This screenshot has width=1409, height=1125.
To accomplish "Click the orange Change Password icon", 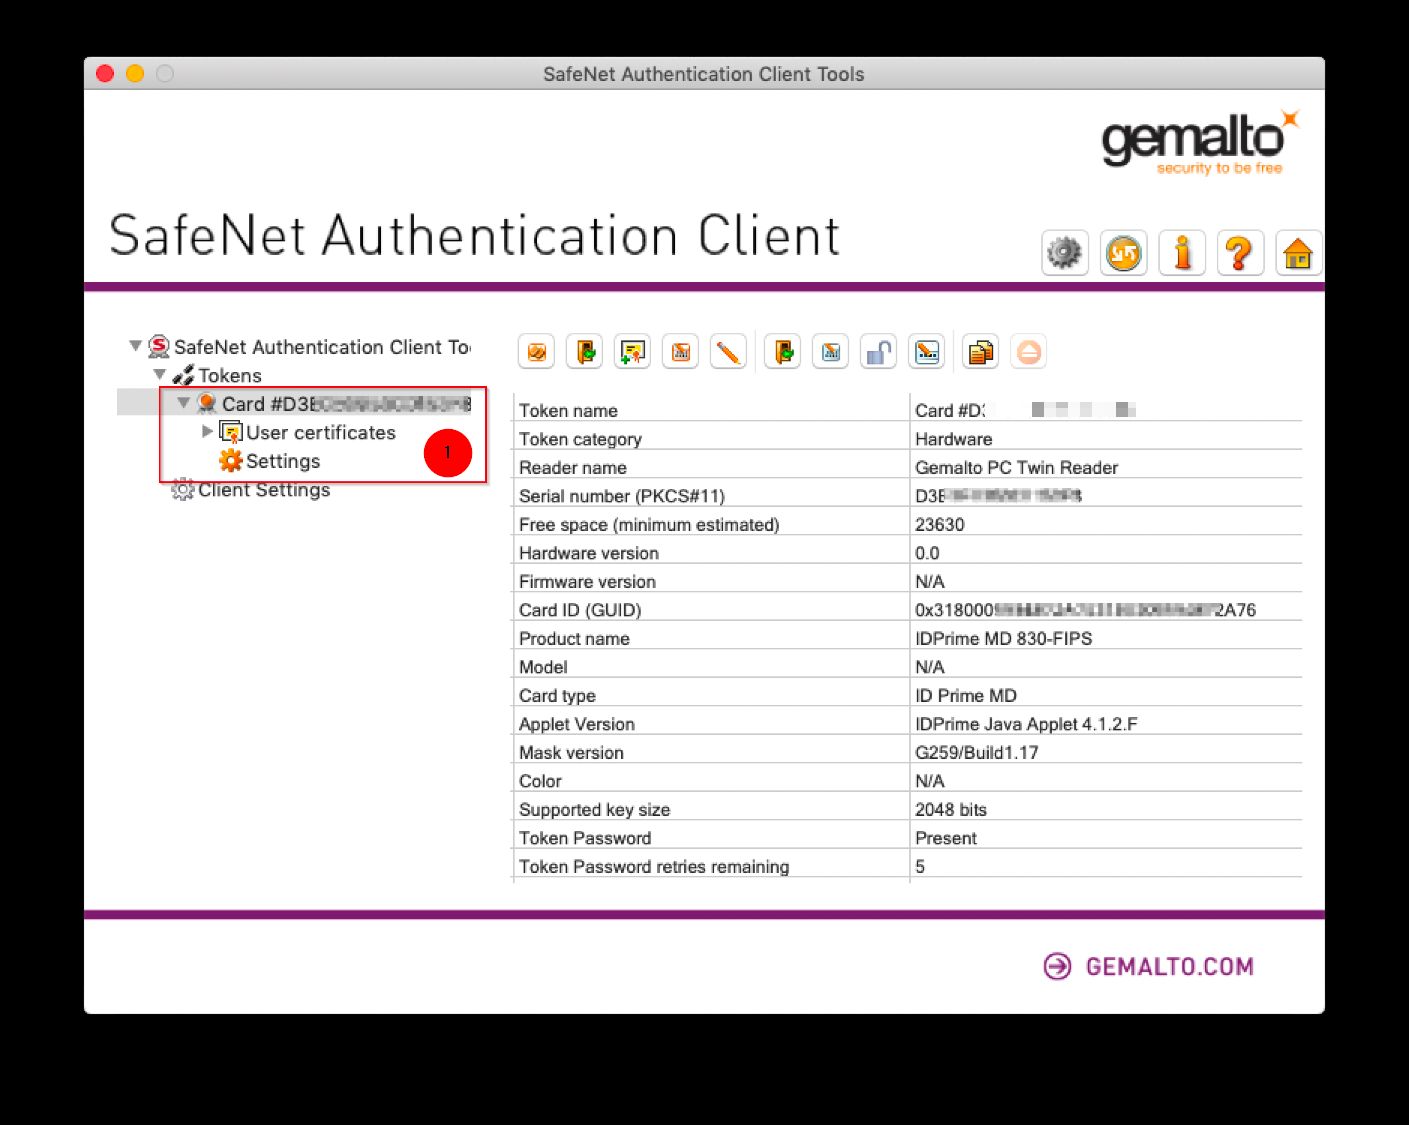I will [681, 352].
